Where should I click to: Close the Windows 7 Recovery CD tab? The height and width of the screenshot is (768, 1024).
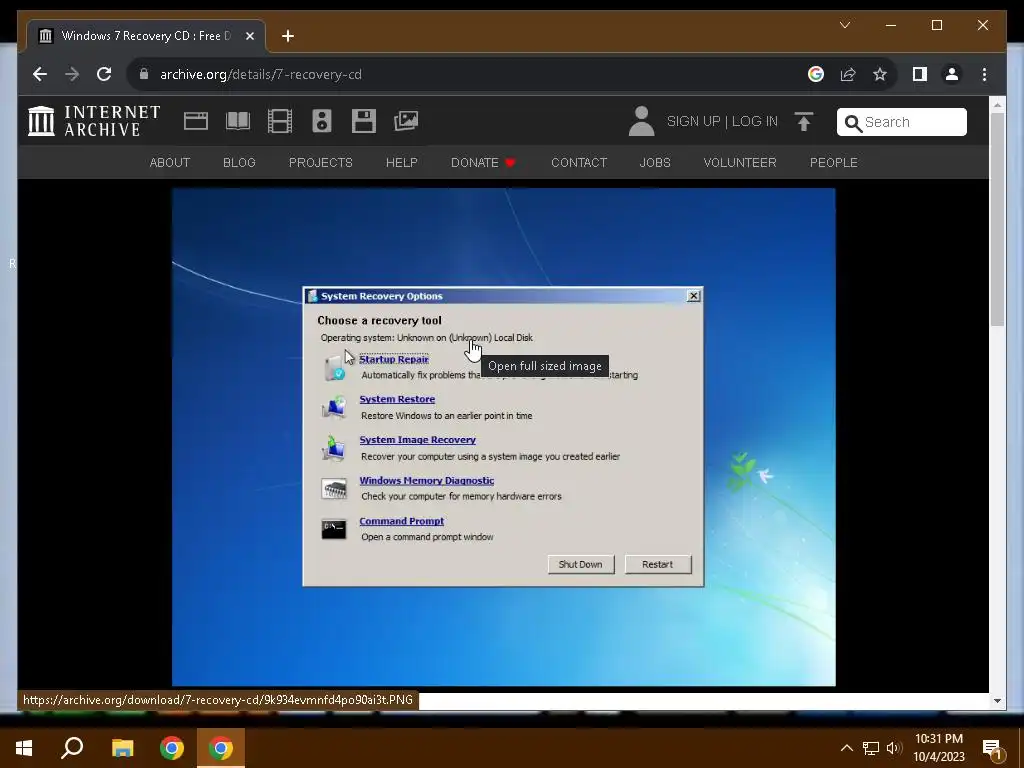tap(249, 36)
